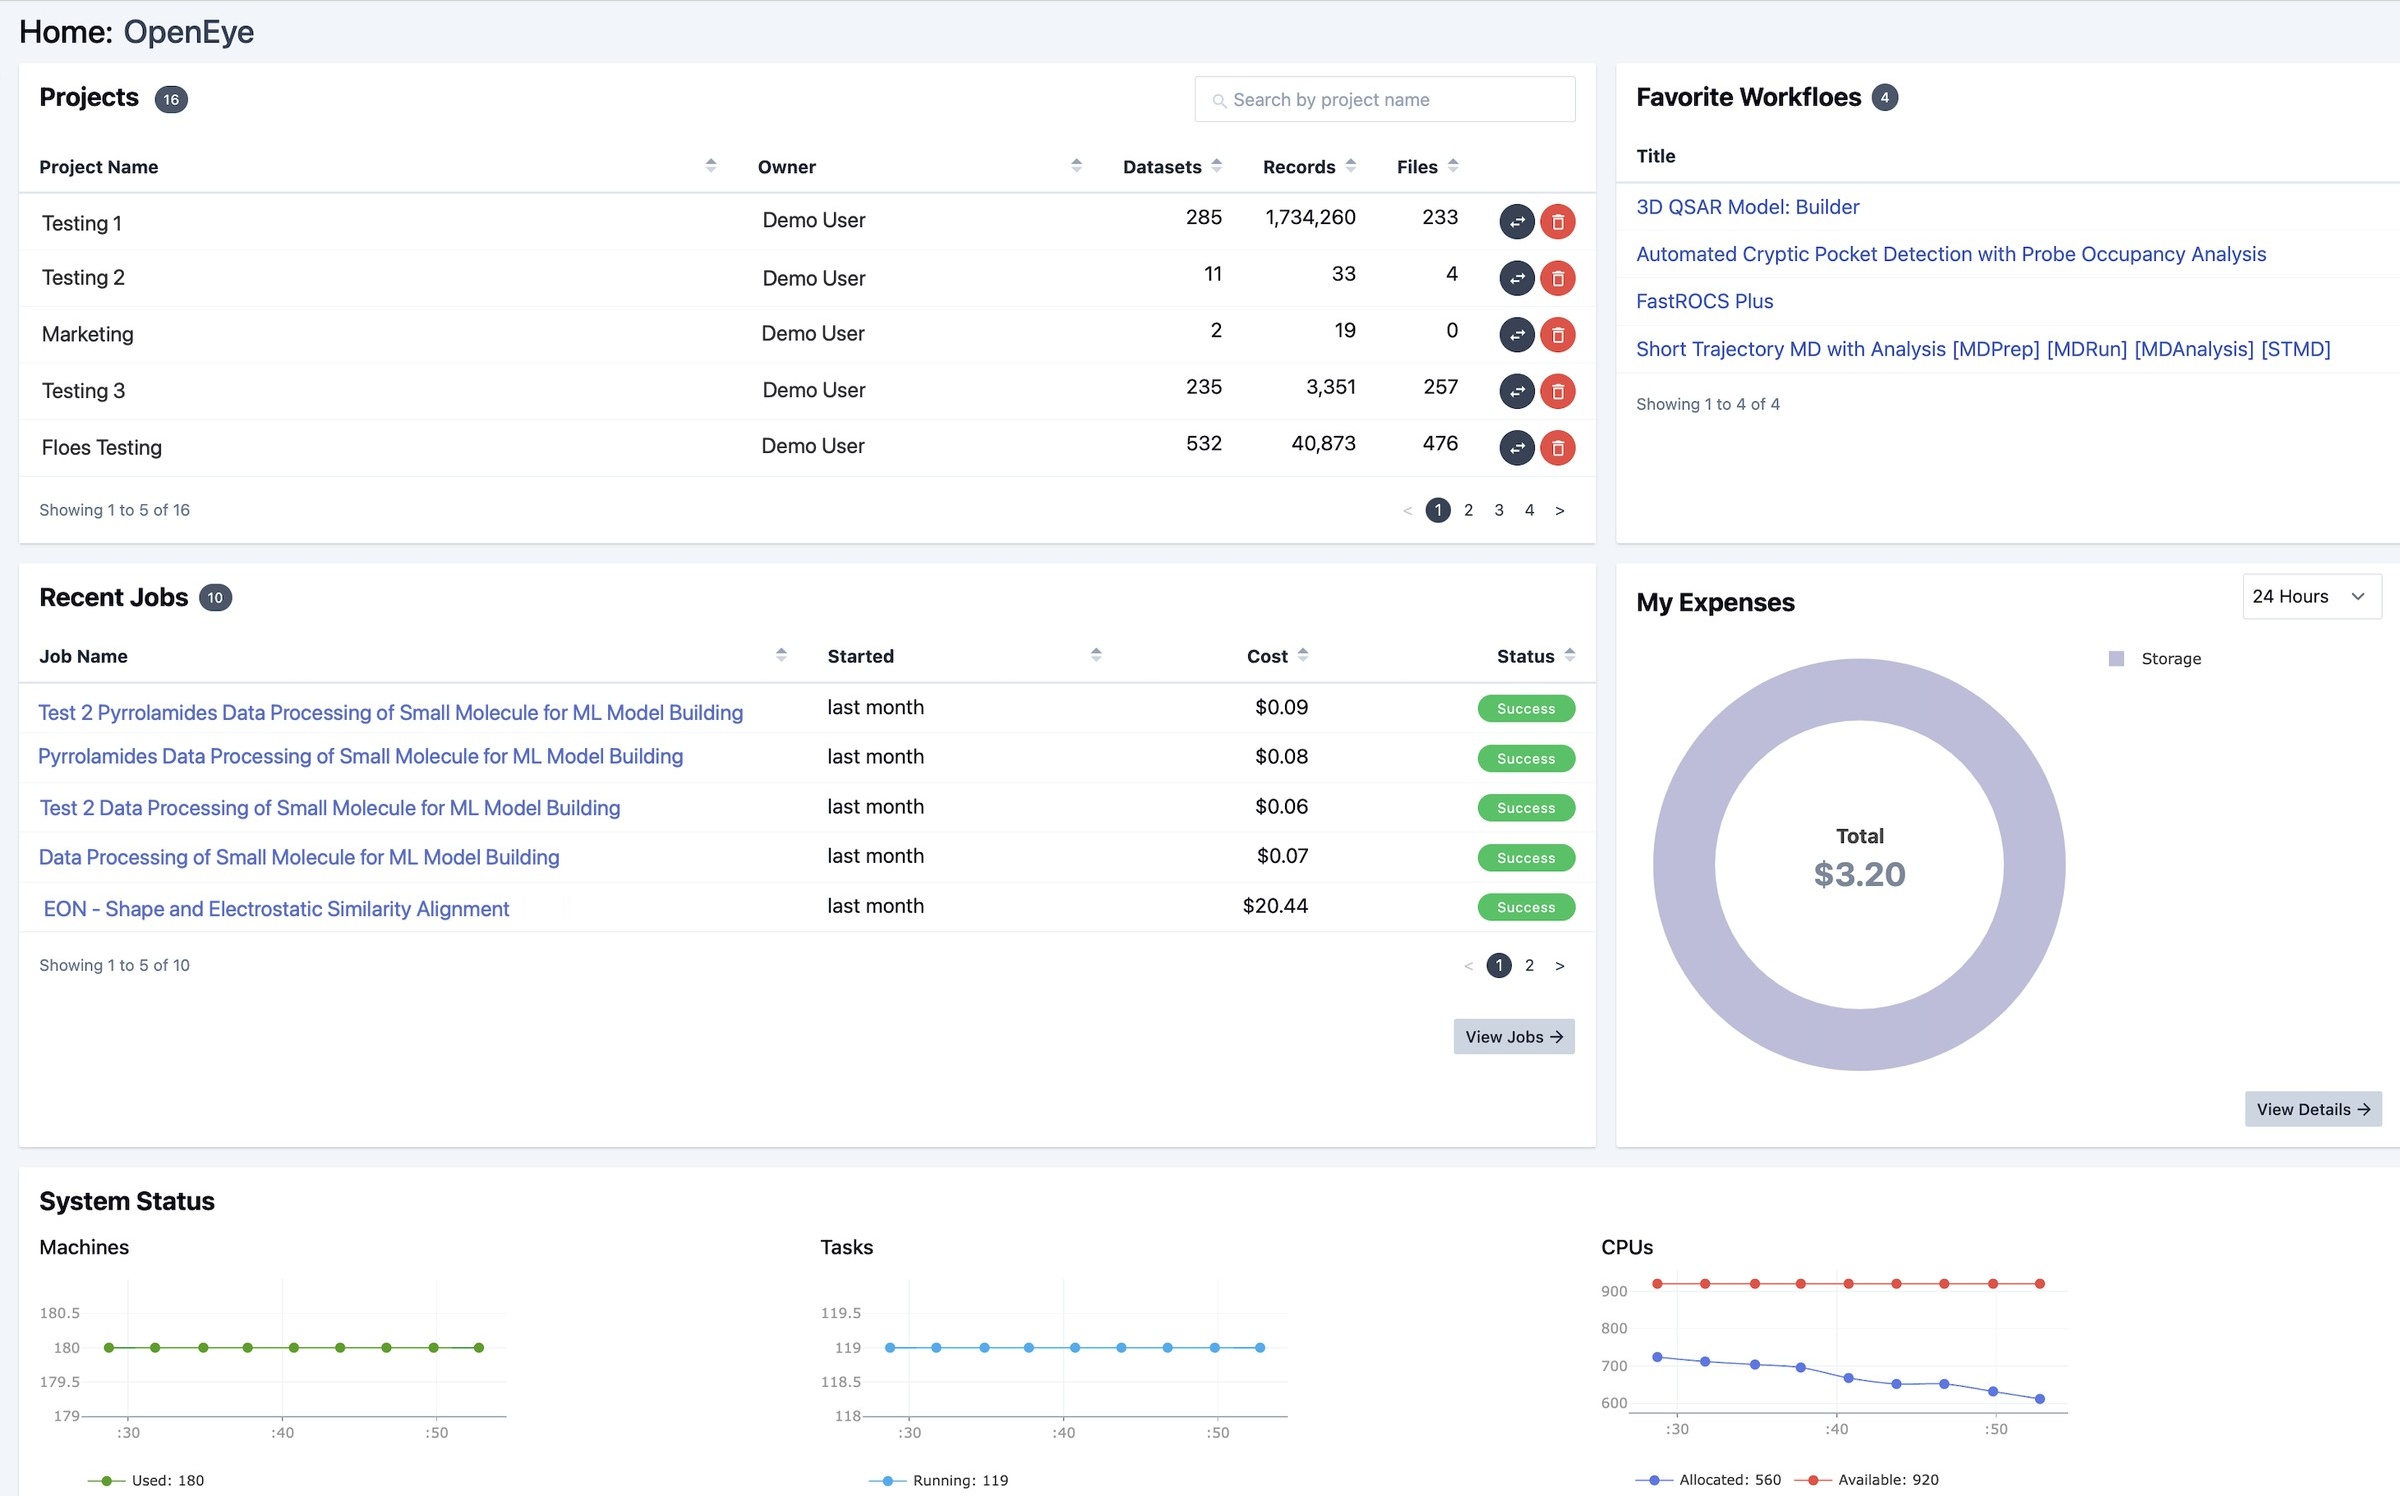Toggle the Available series in CPUs chart
The width and height of the screenshot is (2400, 1496).
(1866, 1480)
